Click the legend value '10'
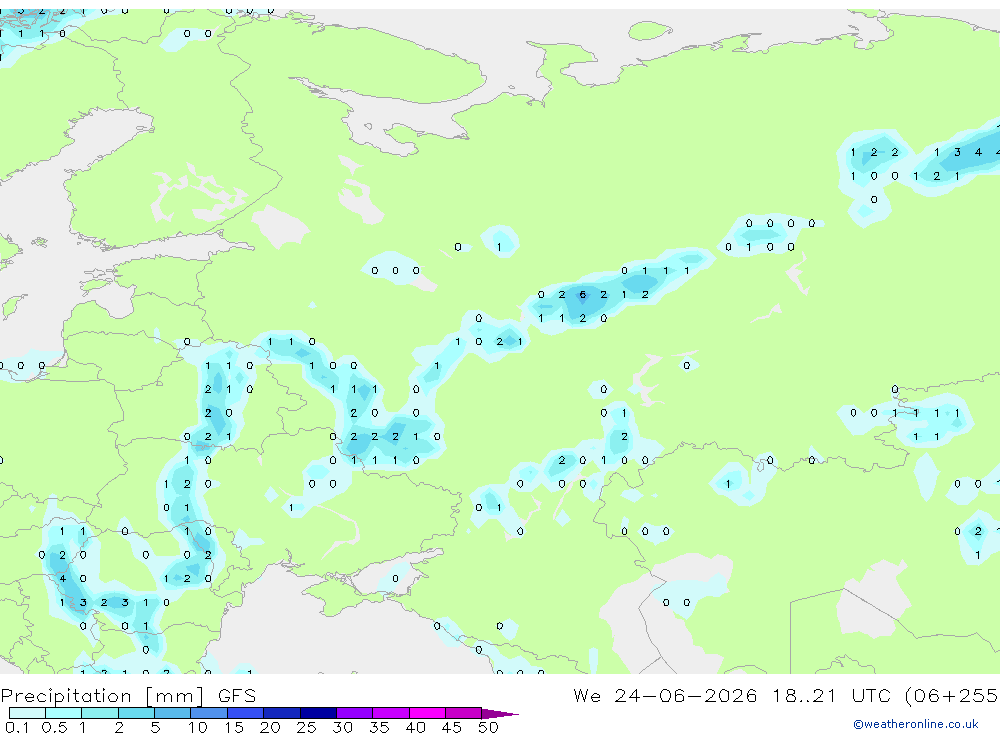Viewport: 1000px width, 733px height. pos(197,727)
